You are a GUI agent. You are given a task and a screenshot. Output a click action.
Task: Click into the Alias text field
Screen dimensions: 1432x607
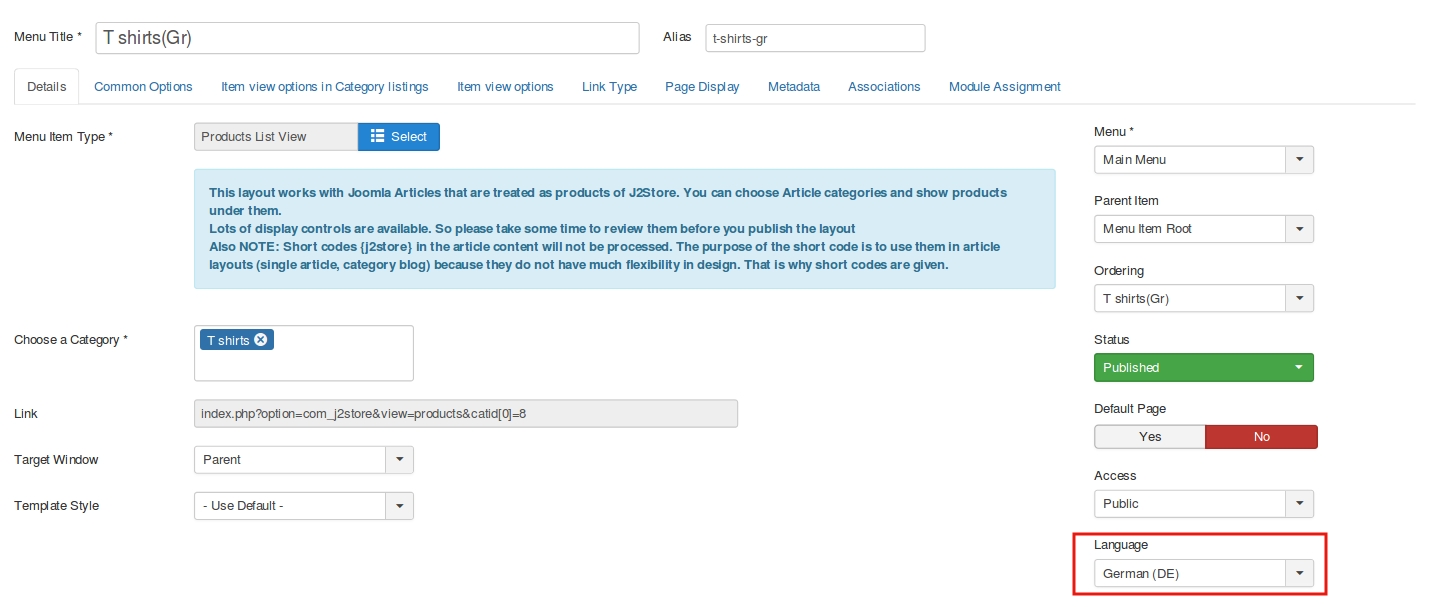(x=814, y=38)
